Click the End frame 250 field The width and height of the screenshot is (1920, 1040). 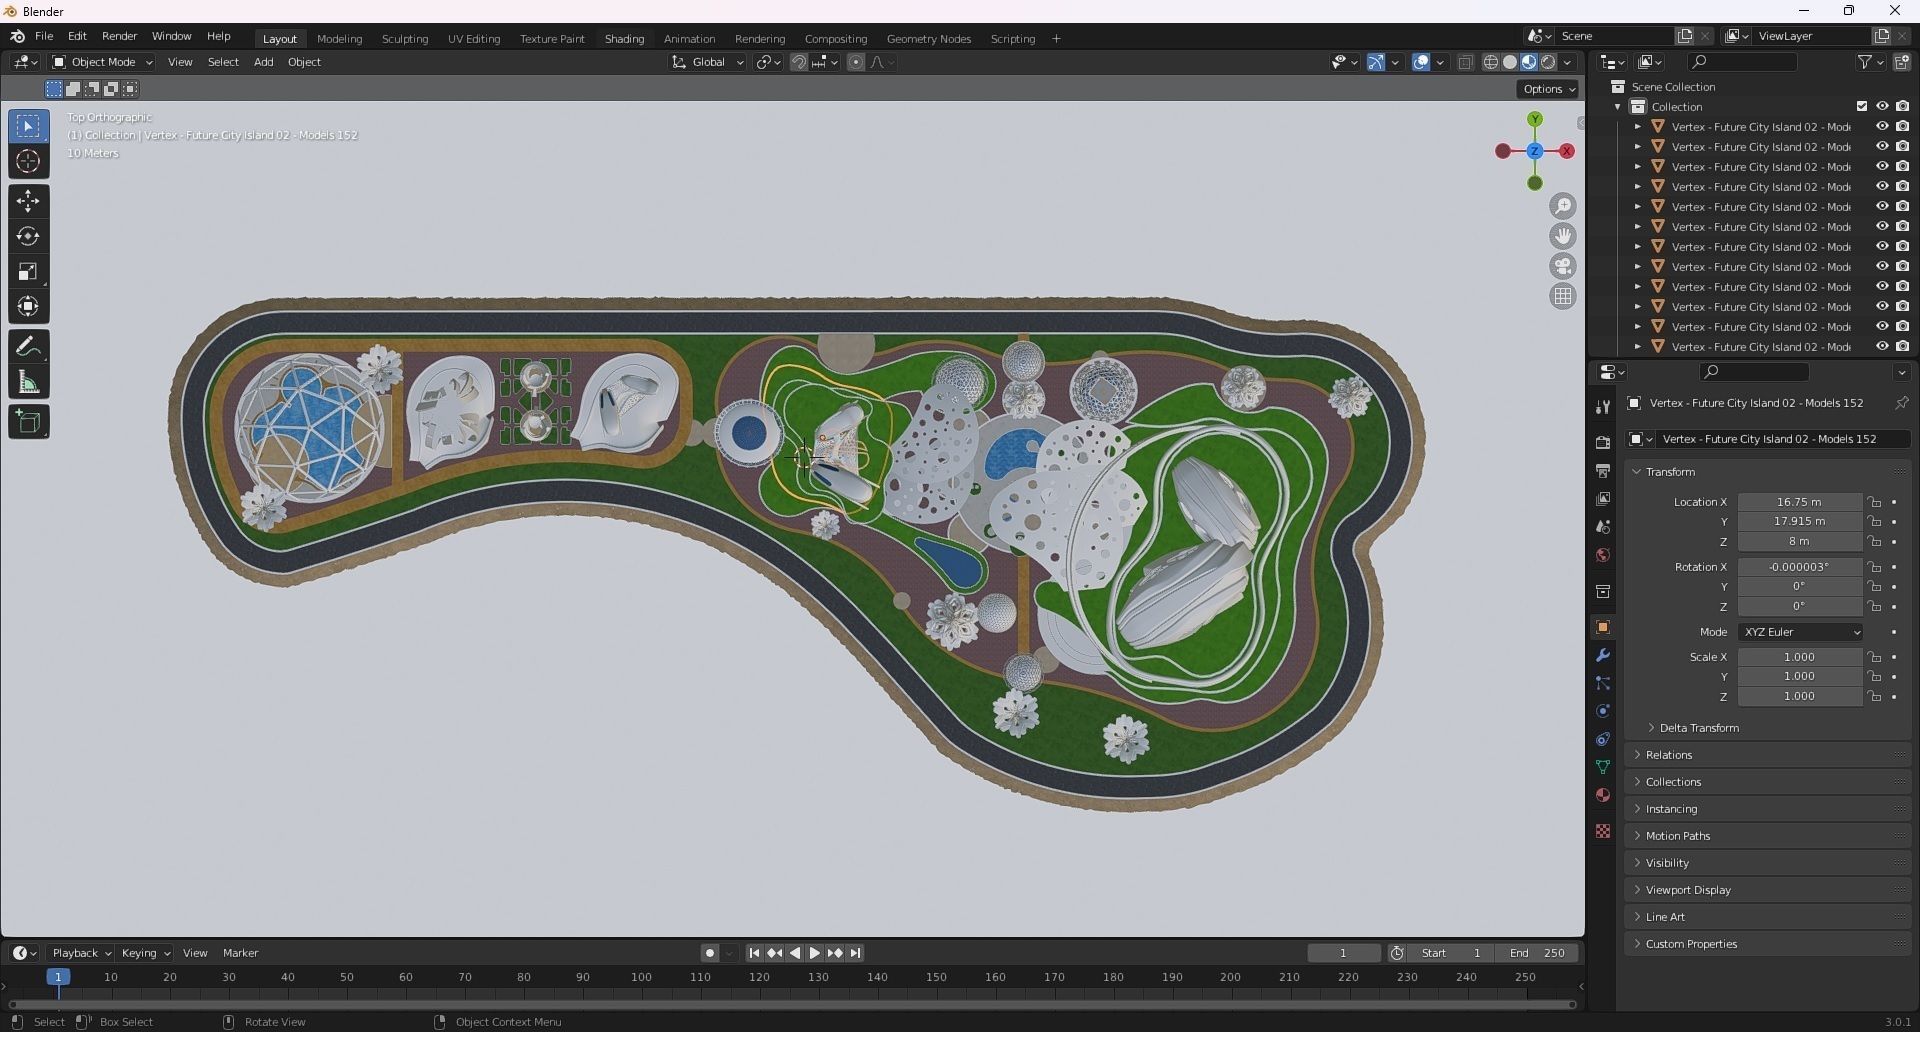[1537, 954]
